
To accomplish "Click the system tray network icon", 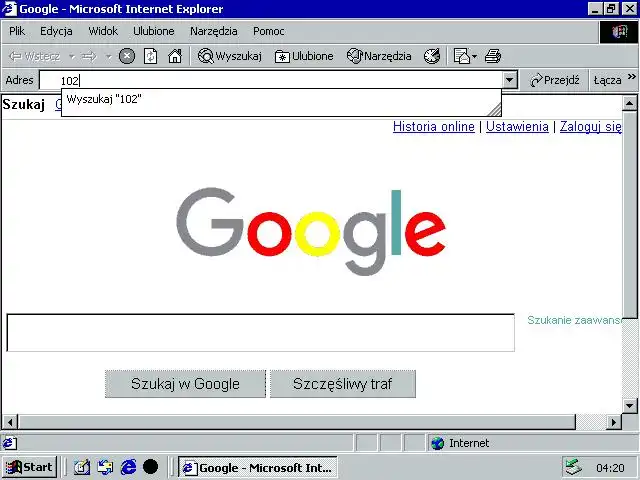I will coord(573,468).
